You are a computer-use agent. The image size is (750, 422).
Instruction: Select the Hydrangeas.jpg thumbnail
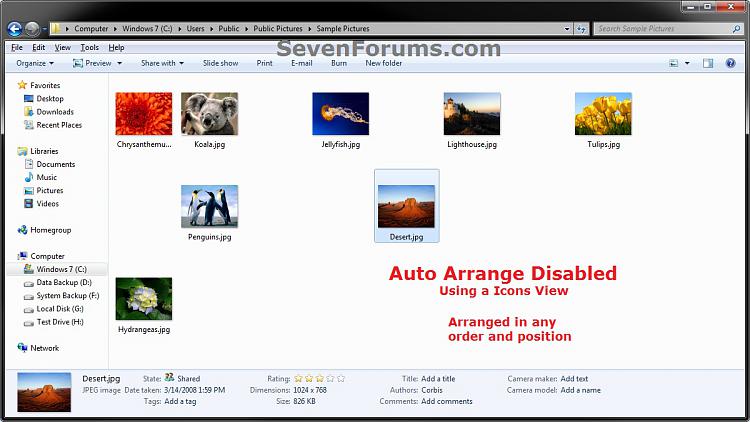(143, 299)
